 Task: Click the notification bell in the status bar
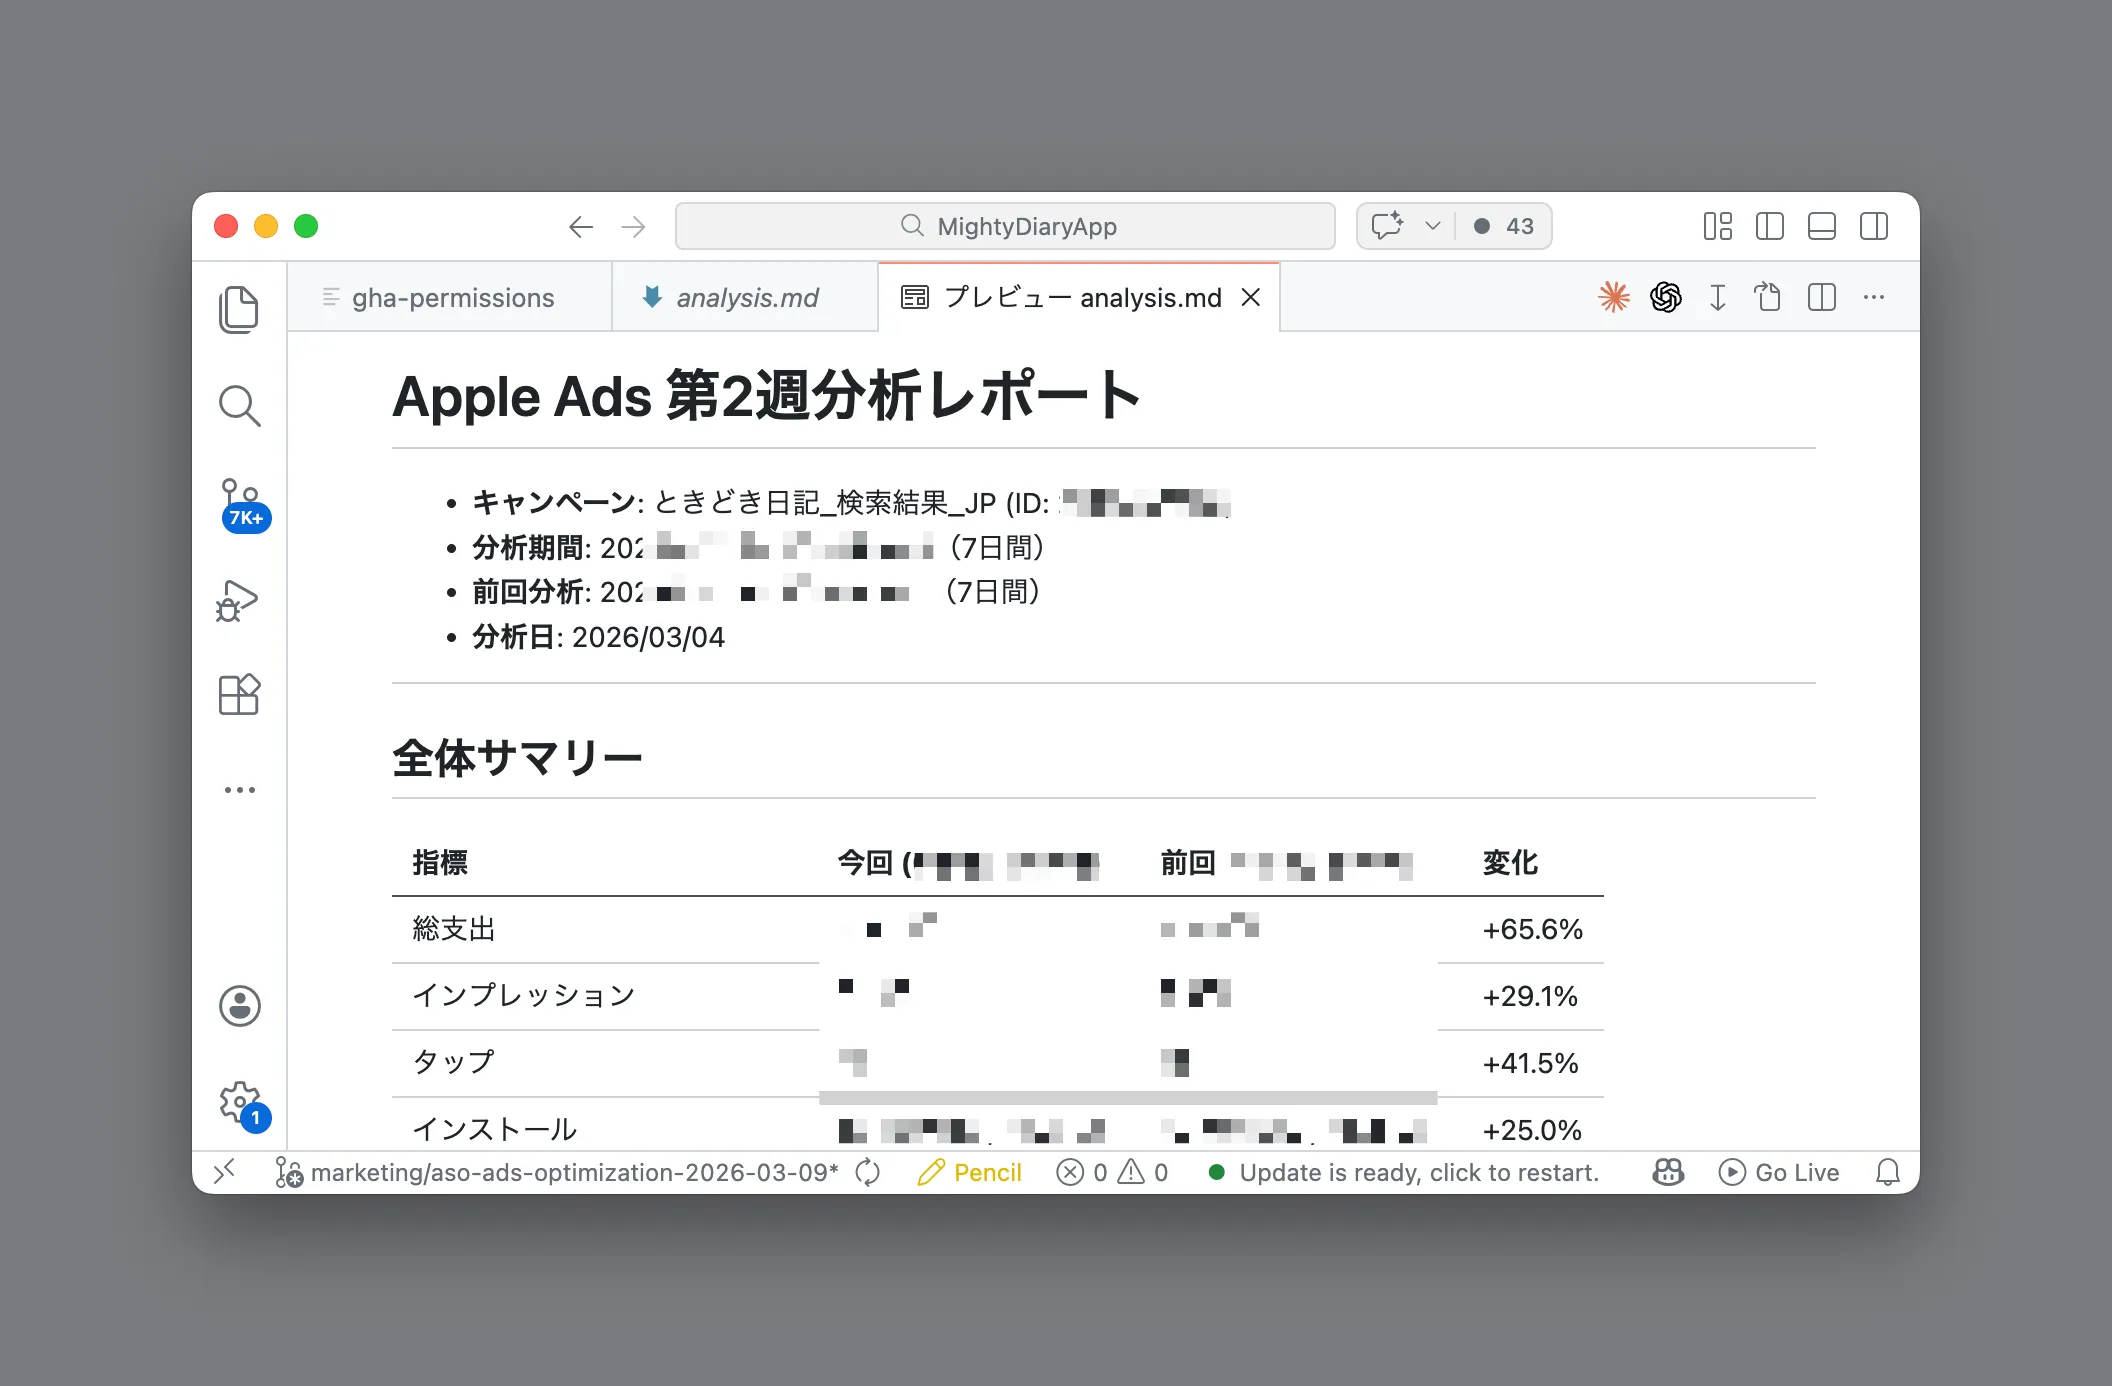1888,1172
